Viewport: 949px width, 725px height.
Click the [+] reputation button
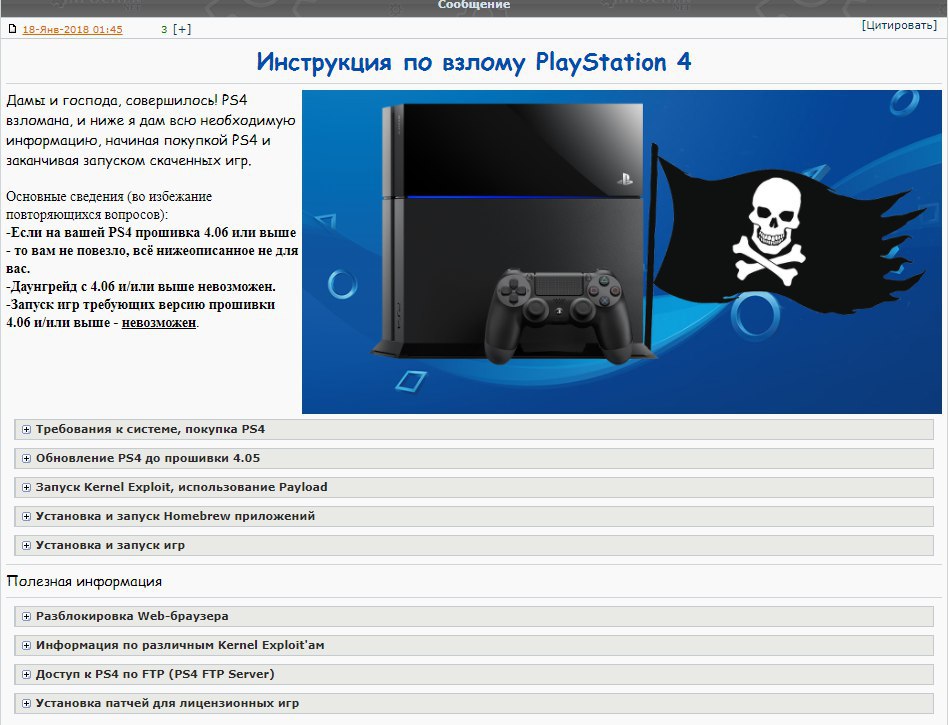182,29
